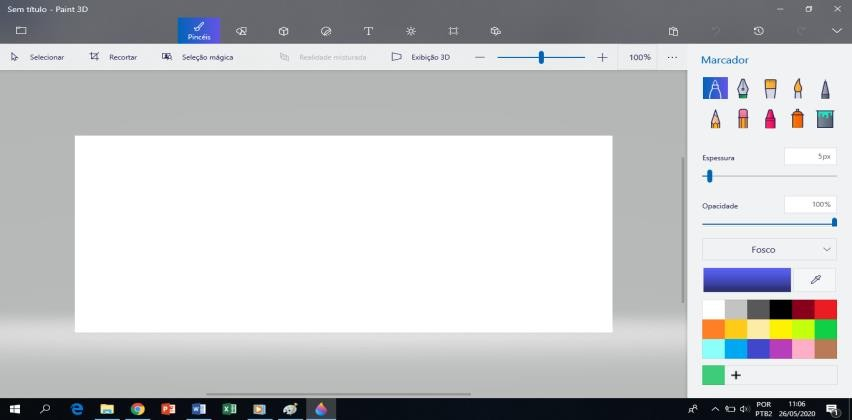
Task: Open the three-dots more options menu
Action: pos(672,57)
